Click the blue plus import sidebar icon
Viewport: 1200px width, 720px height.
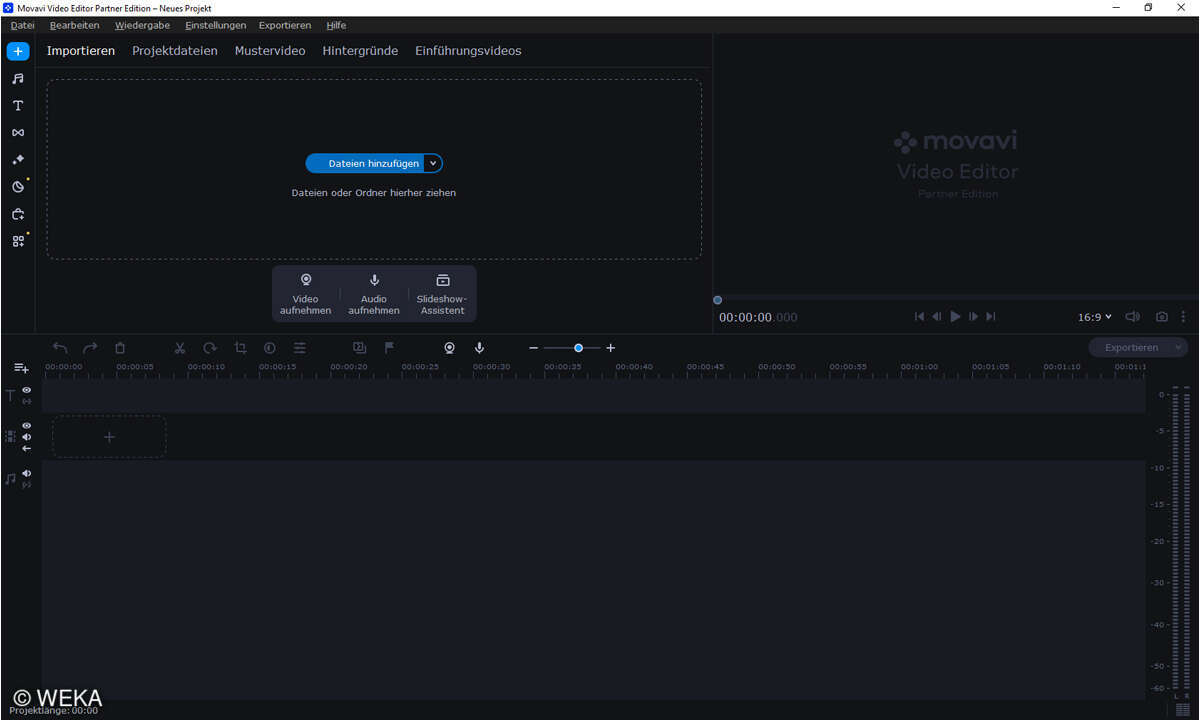[18, 51]
